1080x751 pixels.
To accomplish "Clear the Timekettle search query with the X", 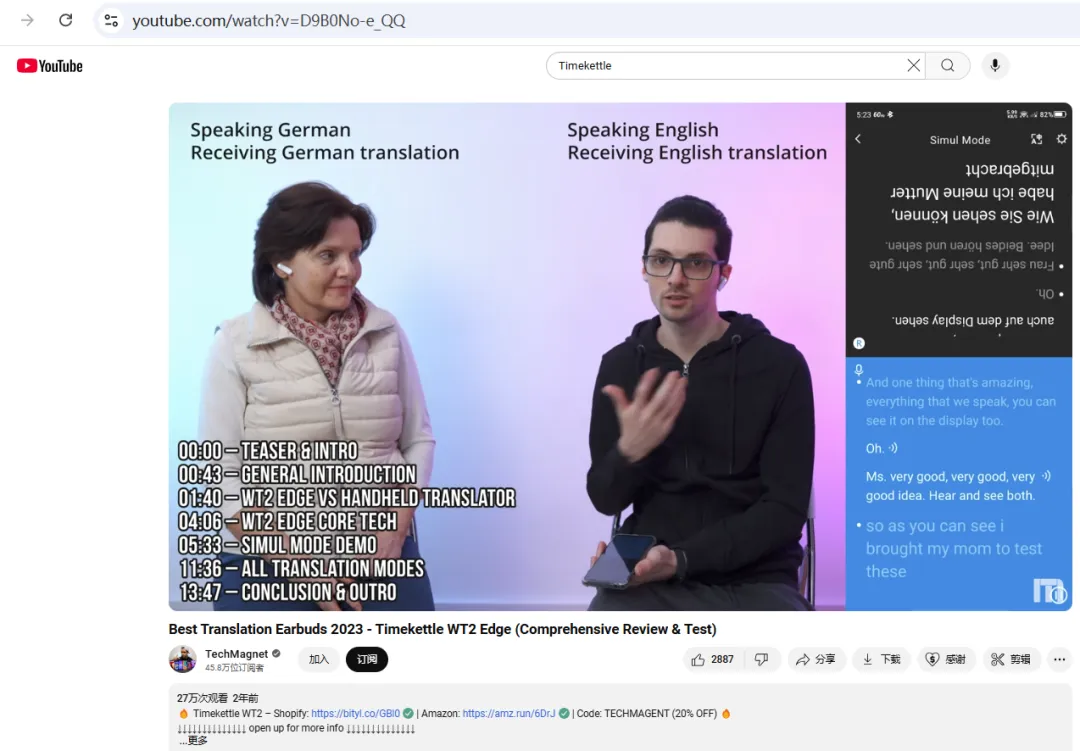I will click(913, 64).
